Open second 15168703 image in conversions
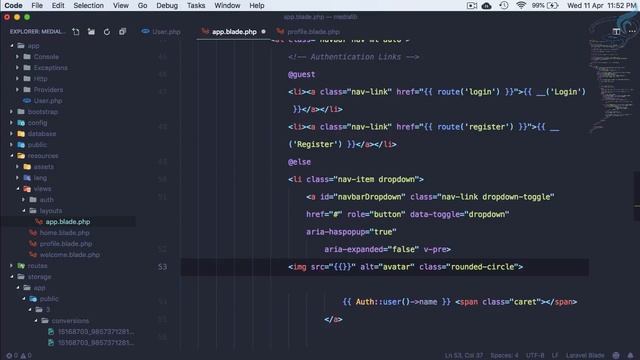The image size is (640, 360). [x=96, y=343]
